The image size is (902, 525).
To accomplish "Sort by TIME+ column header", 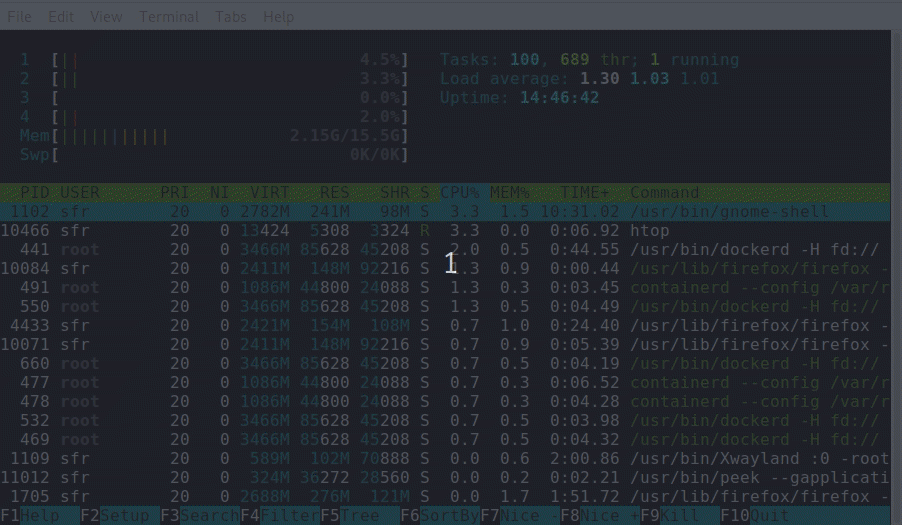I will click(584, 193).
